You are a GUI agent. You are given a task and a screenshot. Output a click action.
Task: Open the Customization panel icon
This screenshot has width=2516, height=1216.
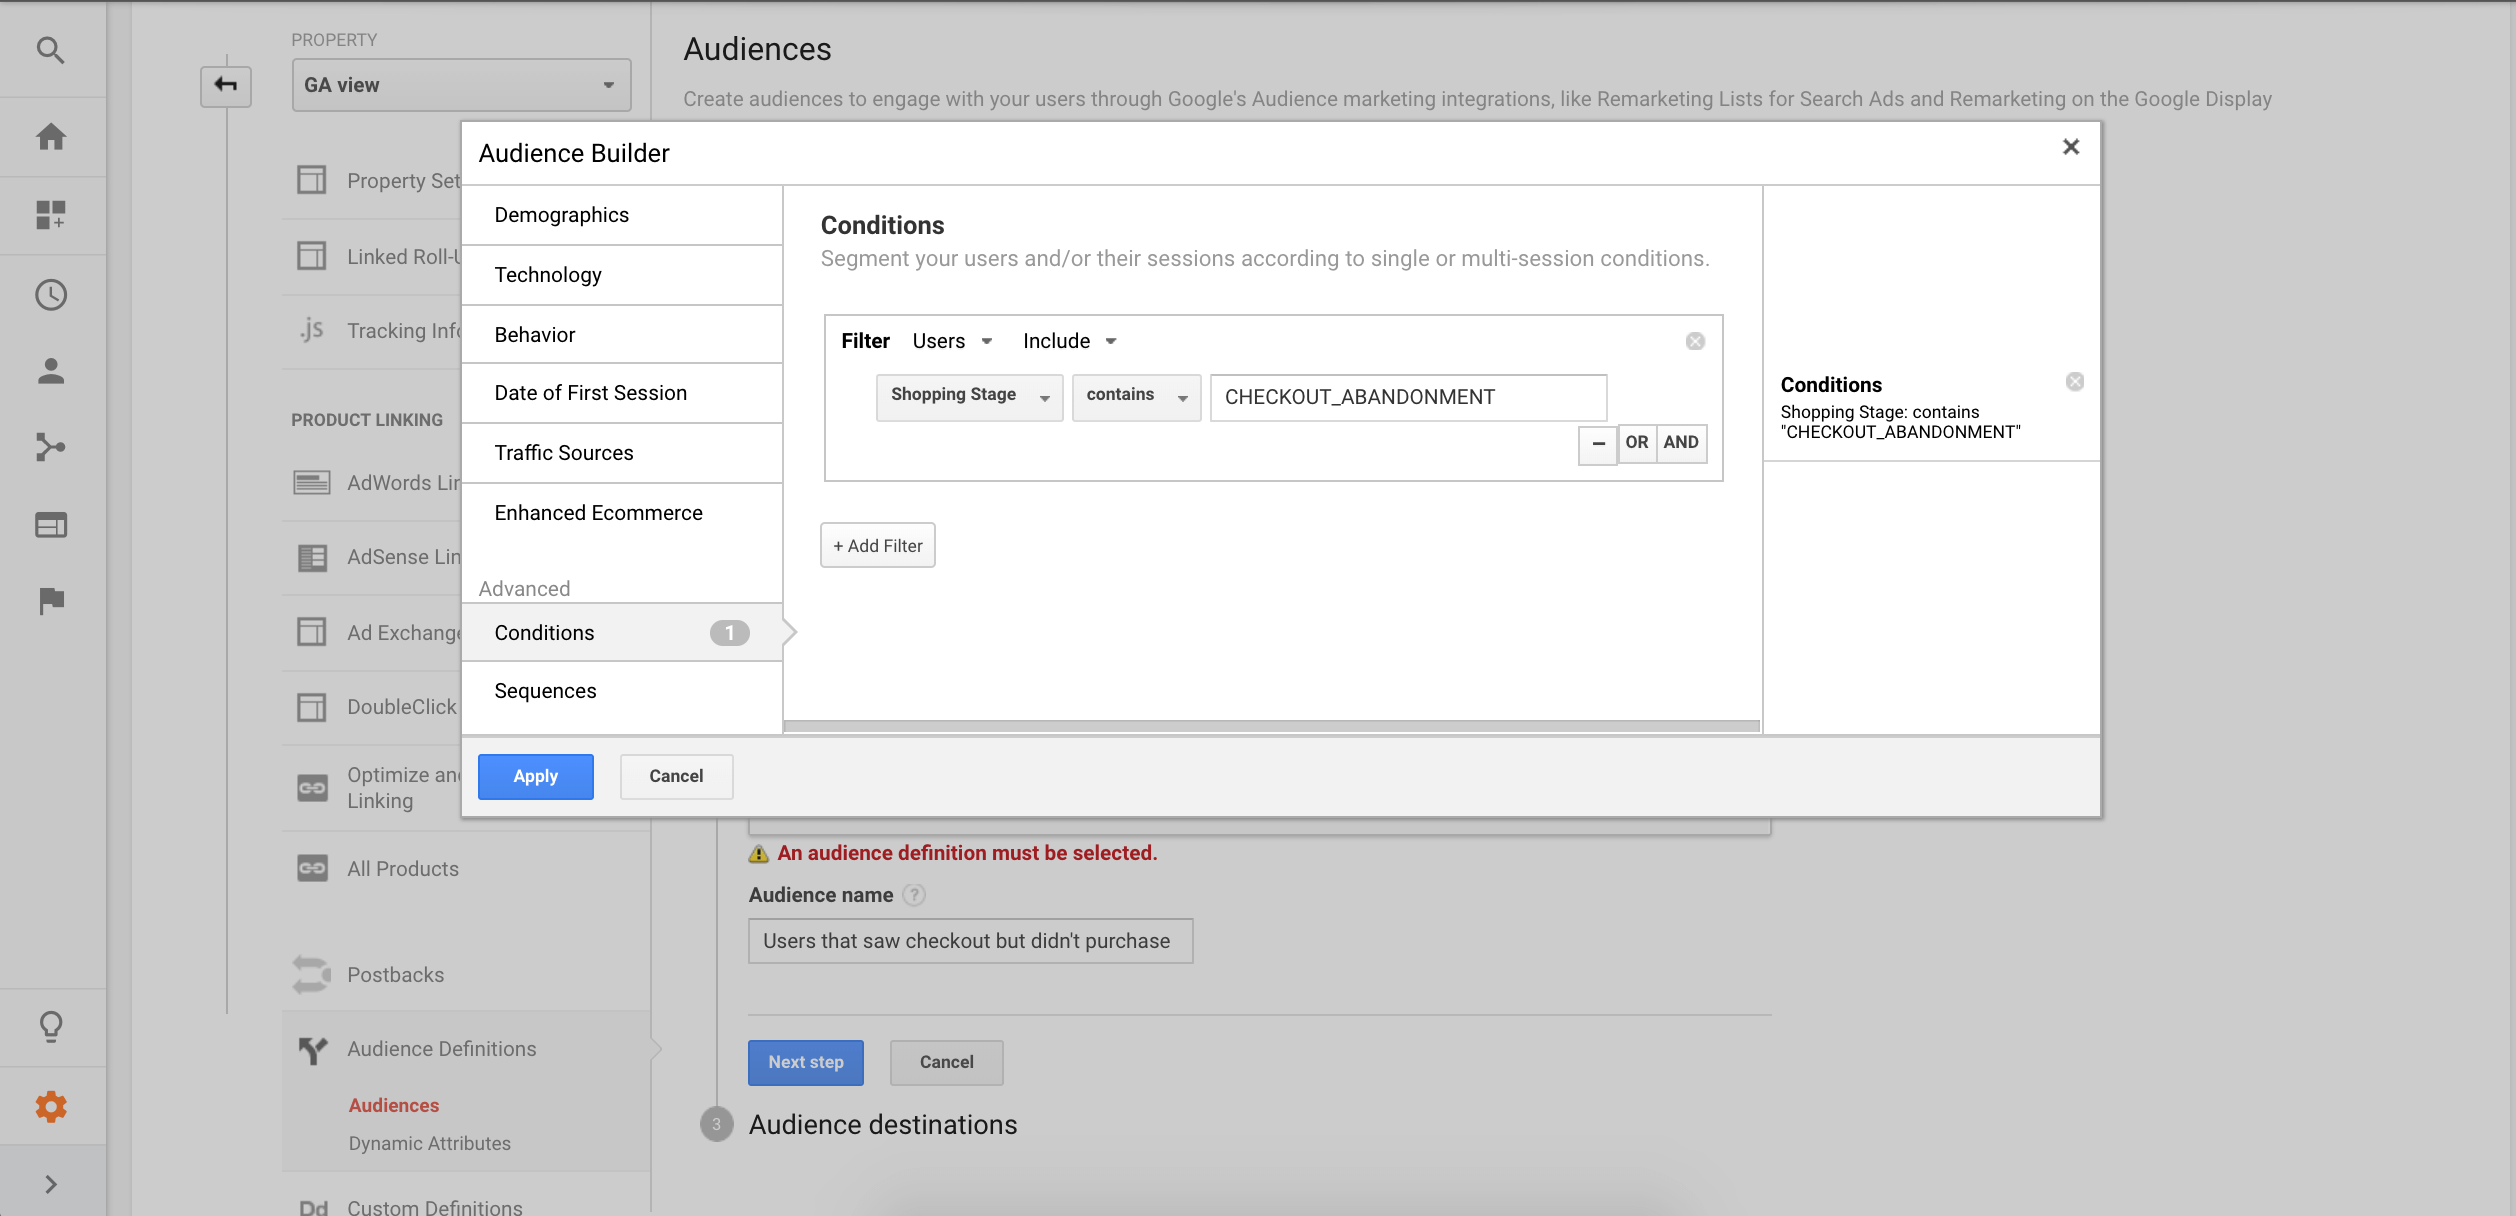50,215
